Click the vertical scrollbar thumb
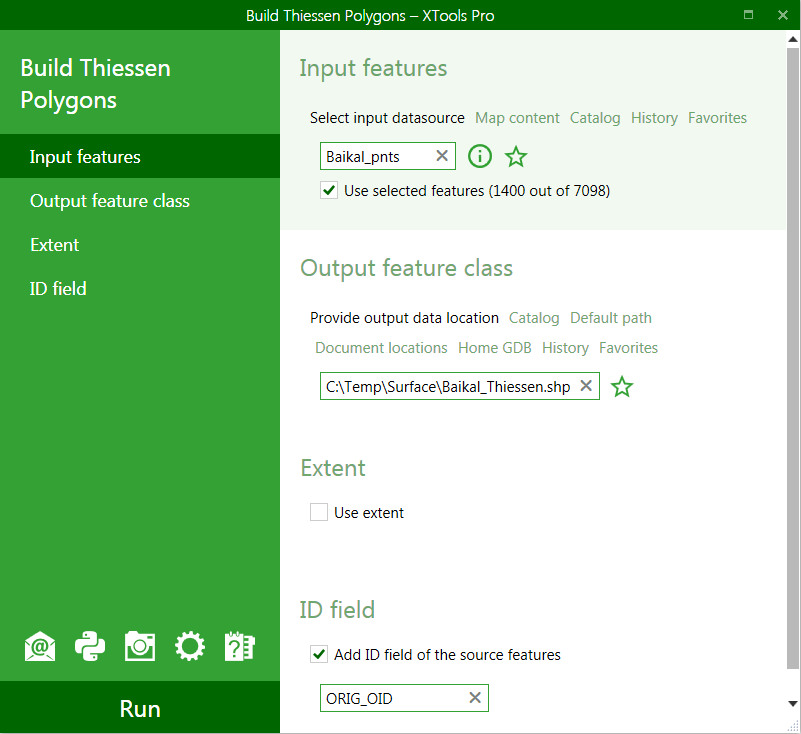Image resolution: width=801 pixels, height=734 pixels. point(792,358)
